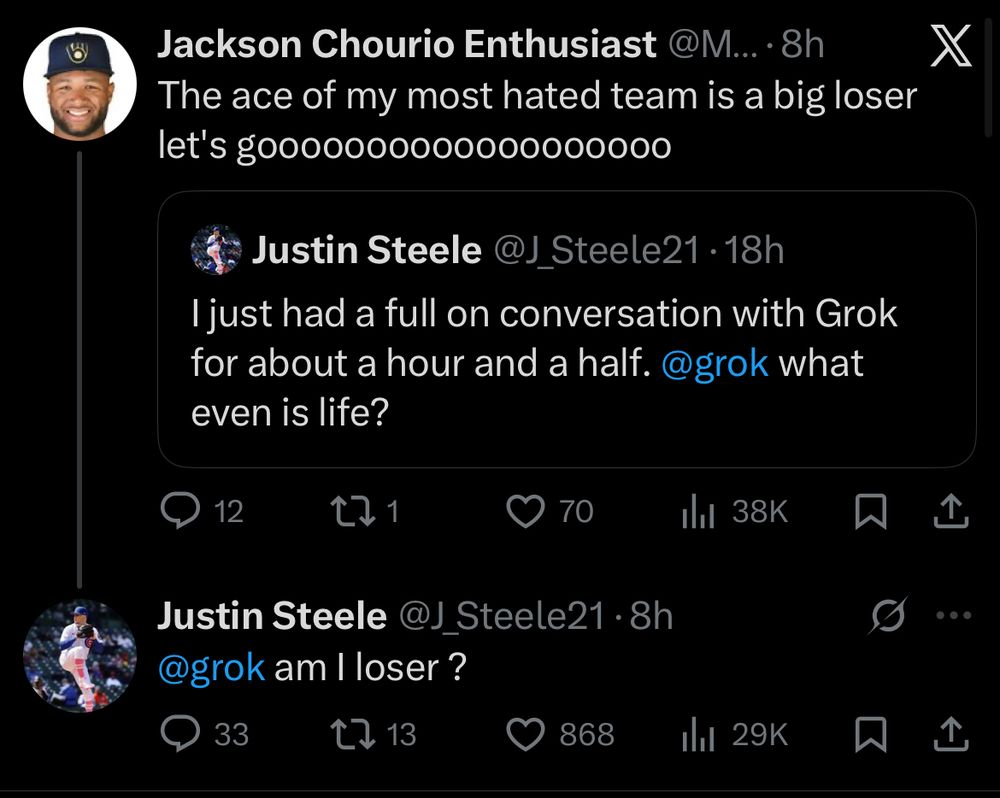The width and height of the screenshot is (1000, 798).
Task: Open the Jackson Chourio Enthusiast profile picture
Action: pos(79,83)
